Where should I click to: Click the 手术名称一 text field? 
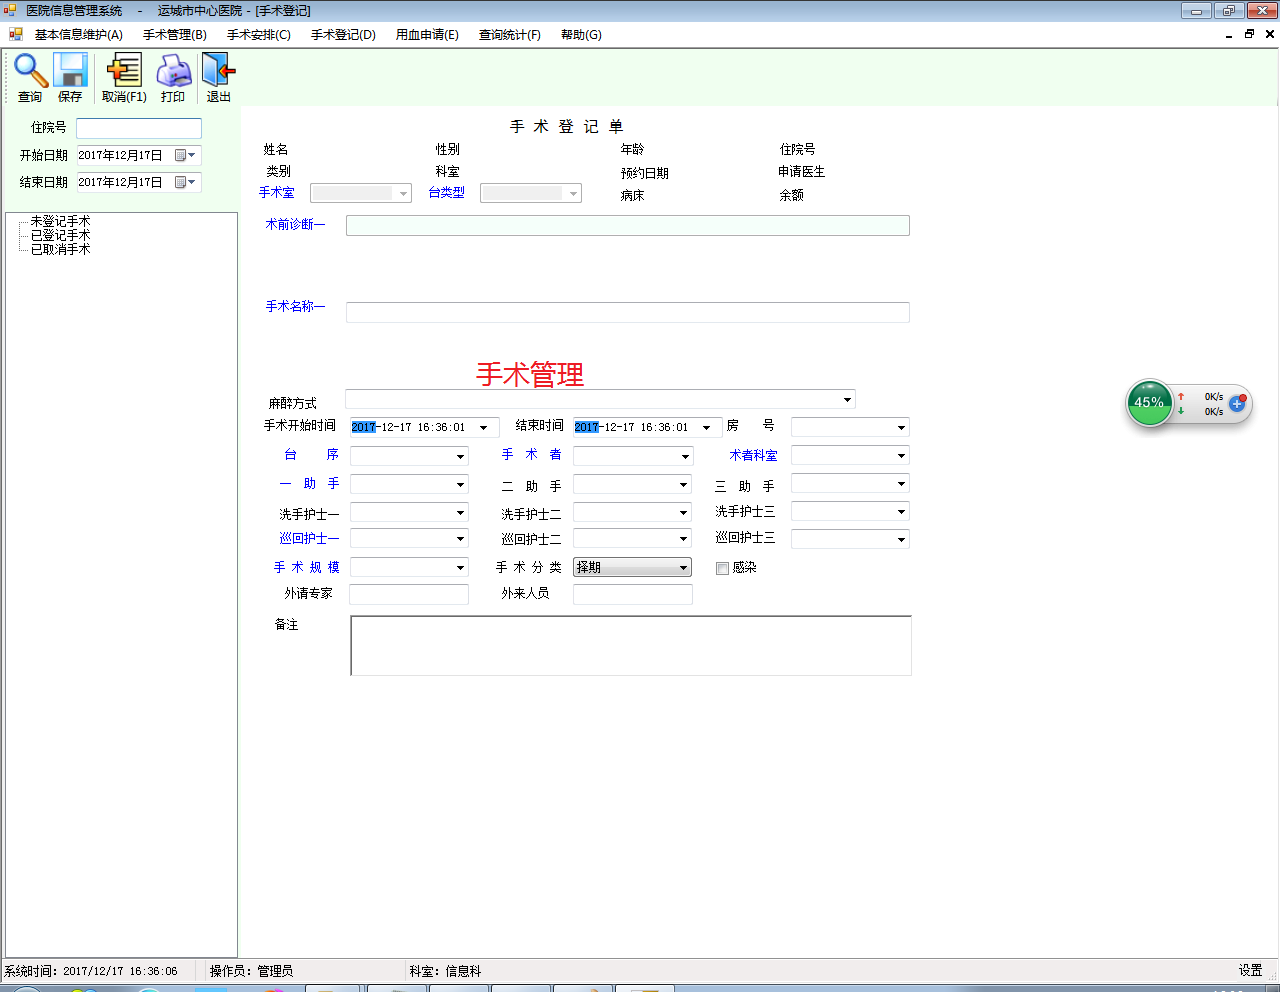tap(628, 312)
